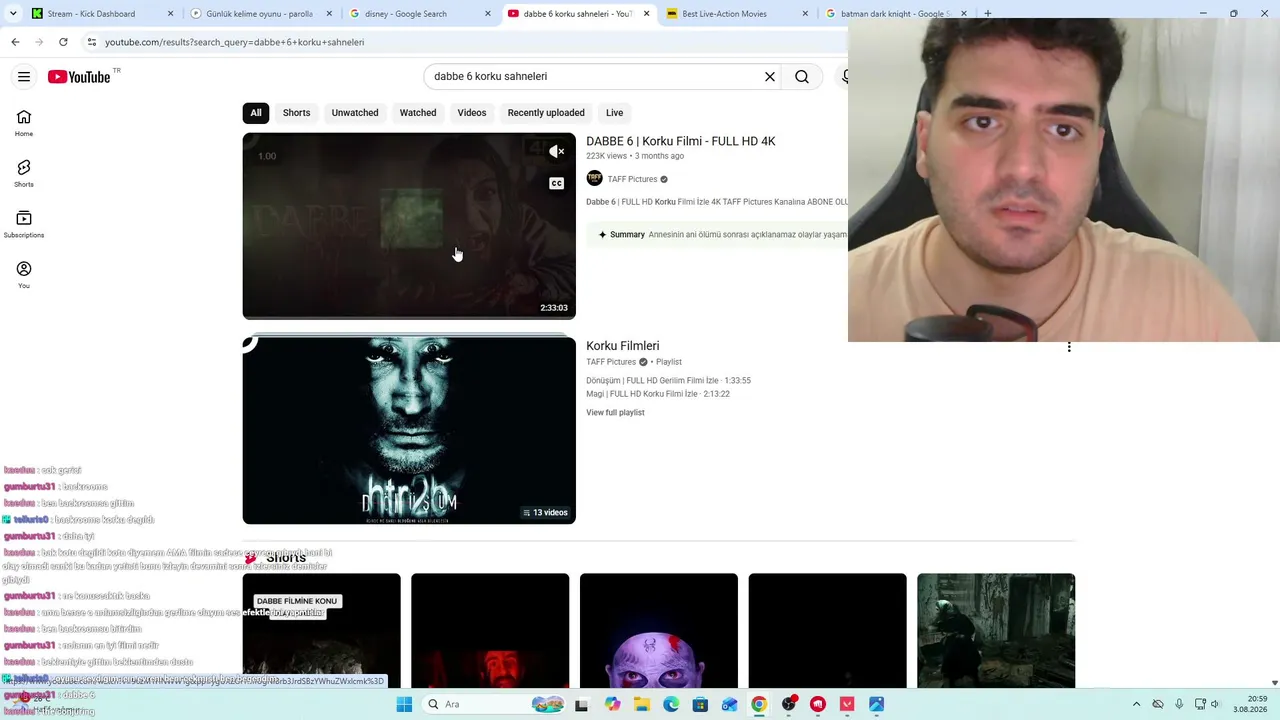
Task: Filter results by Watched
Action: click(418, 113)
